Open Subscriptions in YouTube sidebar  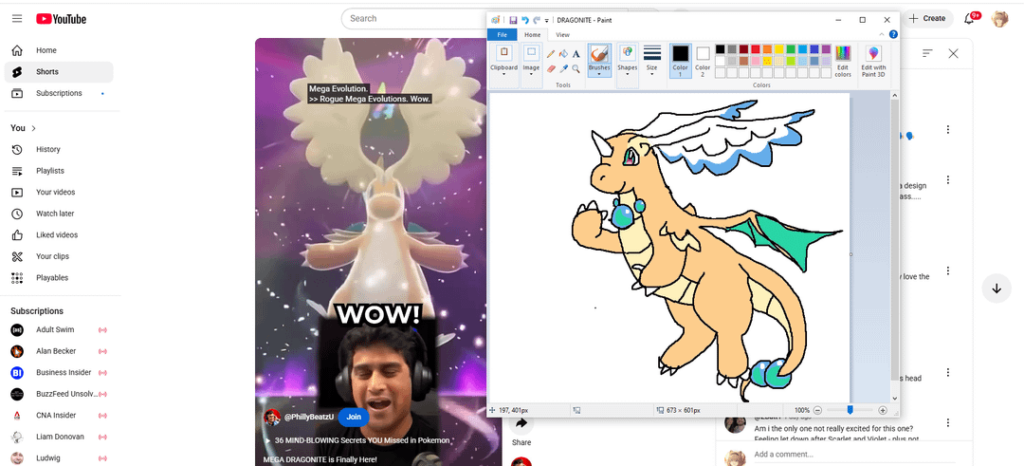(x=59, y=93)
